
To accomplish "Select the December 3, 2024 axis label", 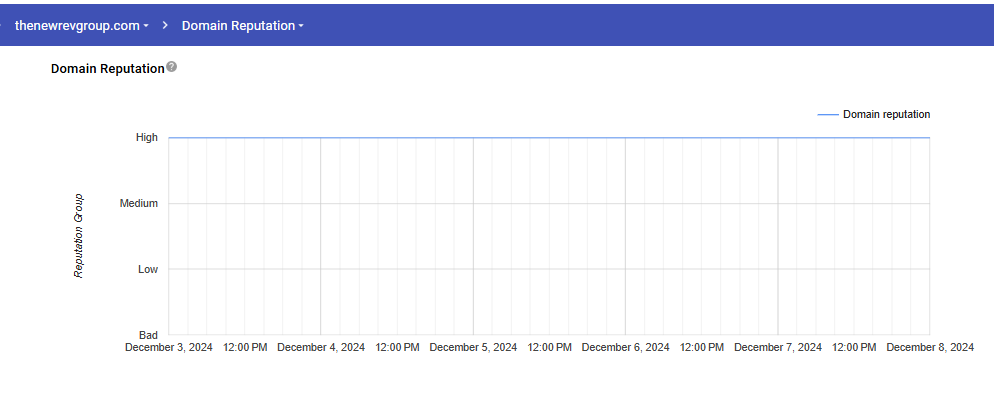I will click(x=168, y=348).
